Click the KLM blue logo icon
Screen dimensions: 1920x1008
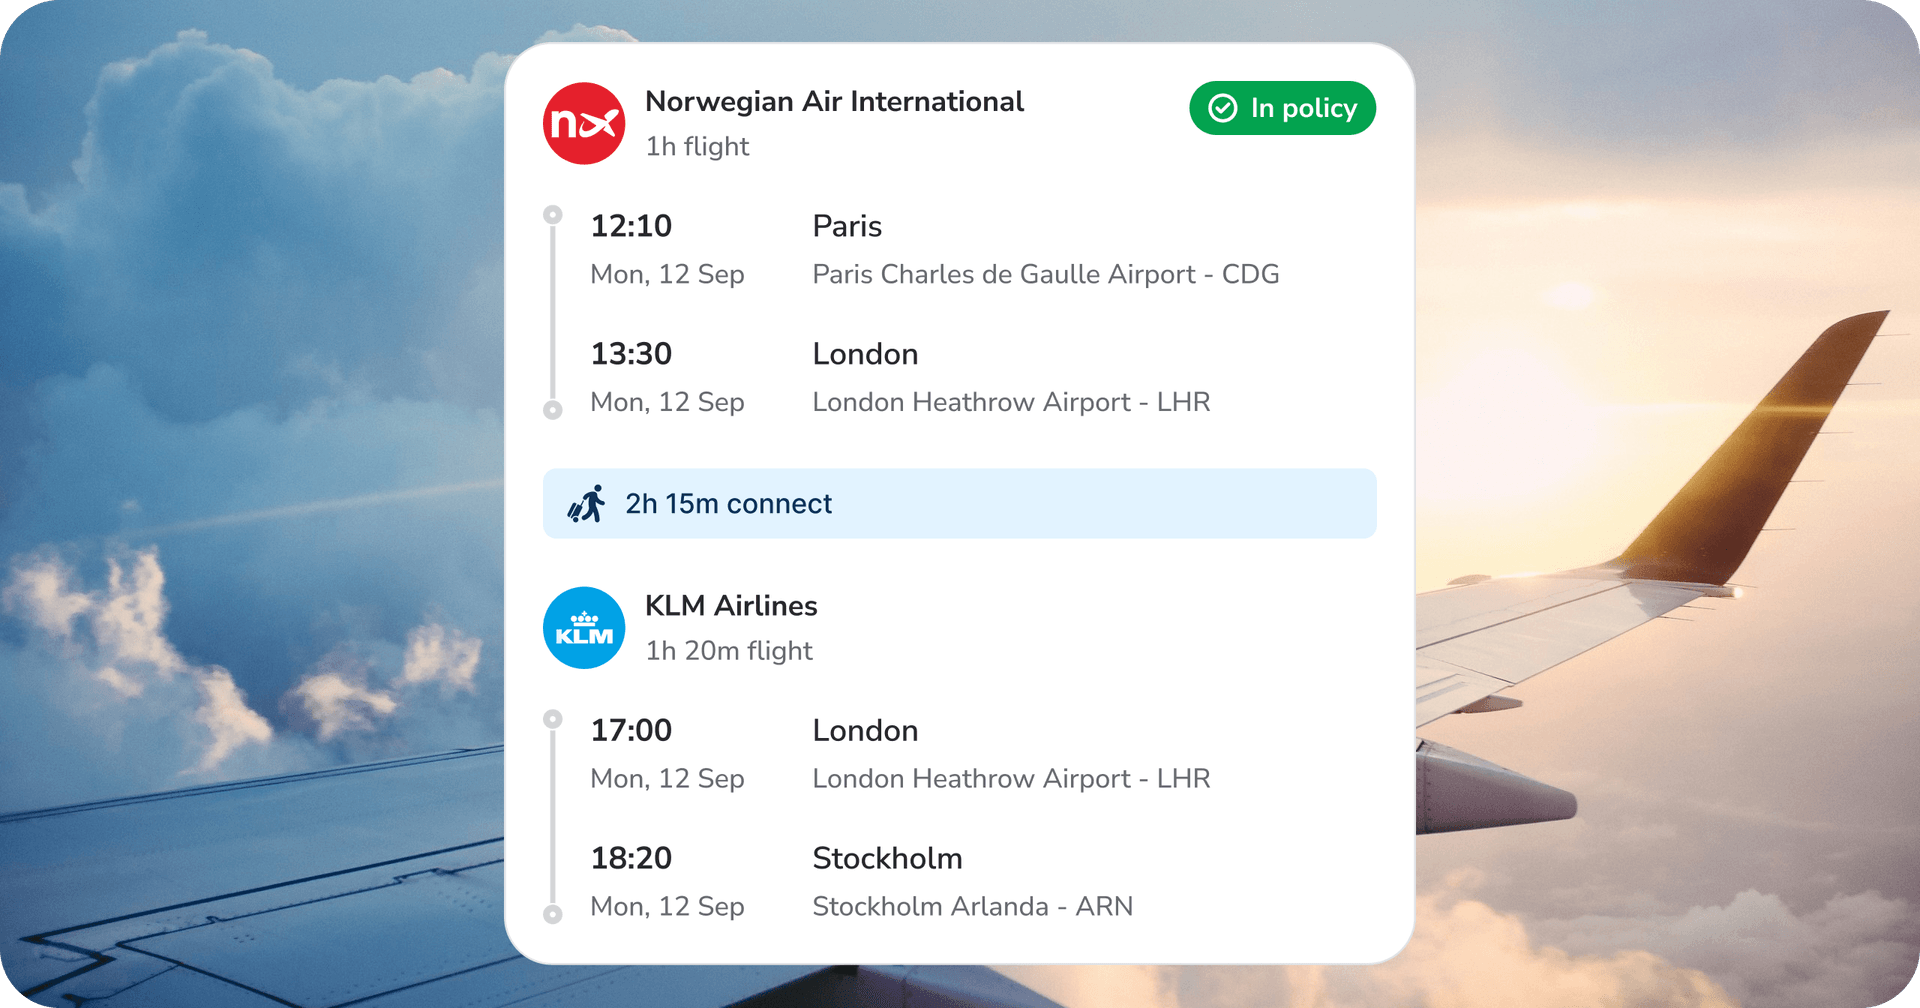[x=584, y=628]
